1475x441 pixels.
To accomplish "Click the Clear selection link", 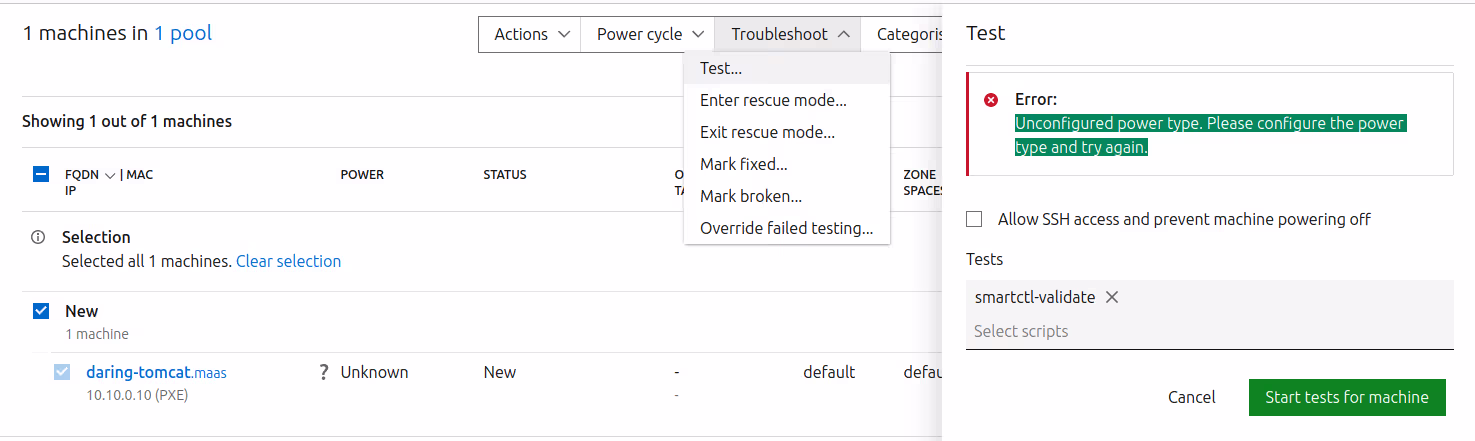I will pyautogui.click(x=288, y=261).
